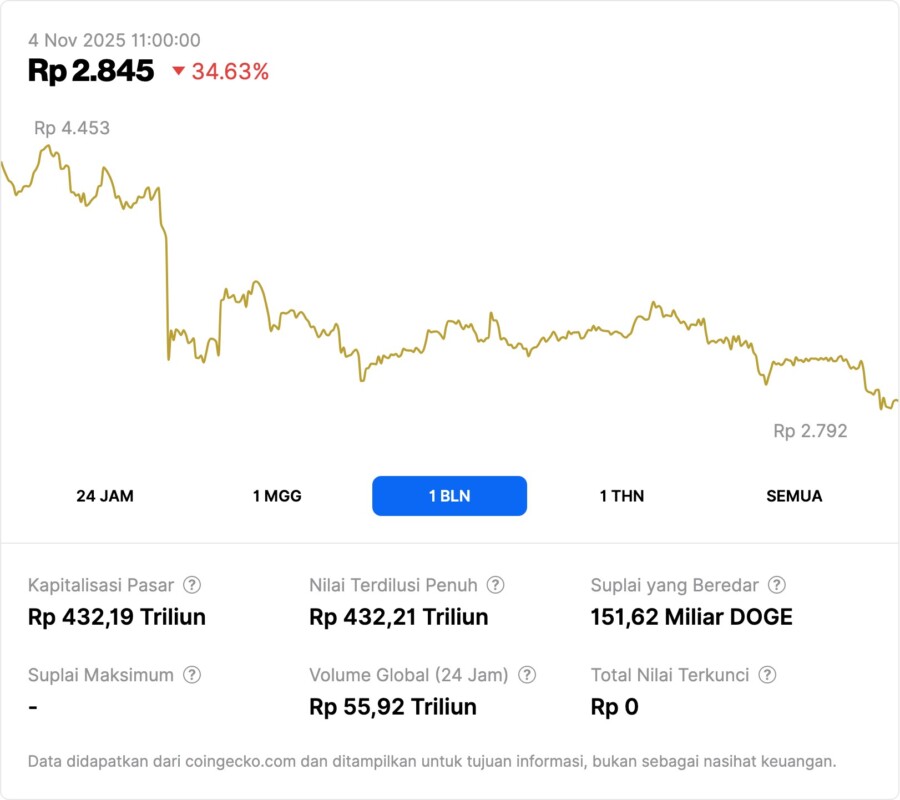
Task: Click help icon beside Suplai Maksimum
Action: click(192, 675)
